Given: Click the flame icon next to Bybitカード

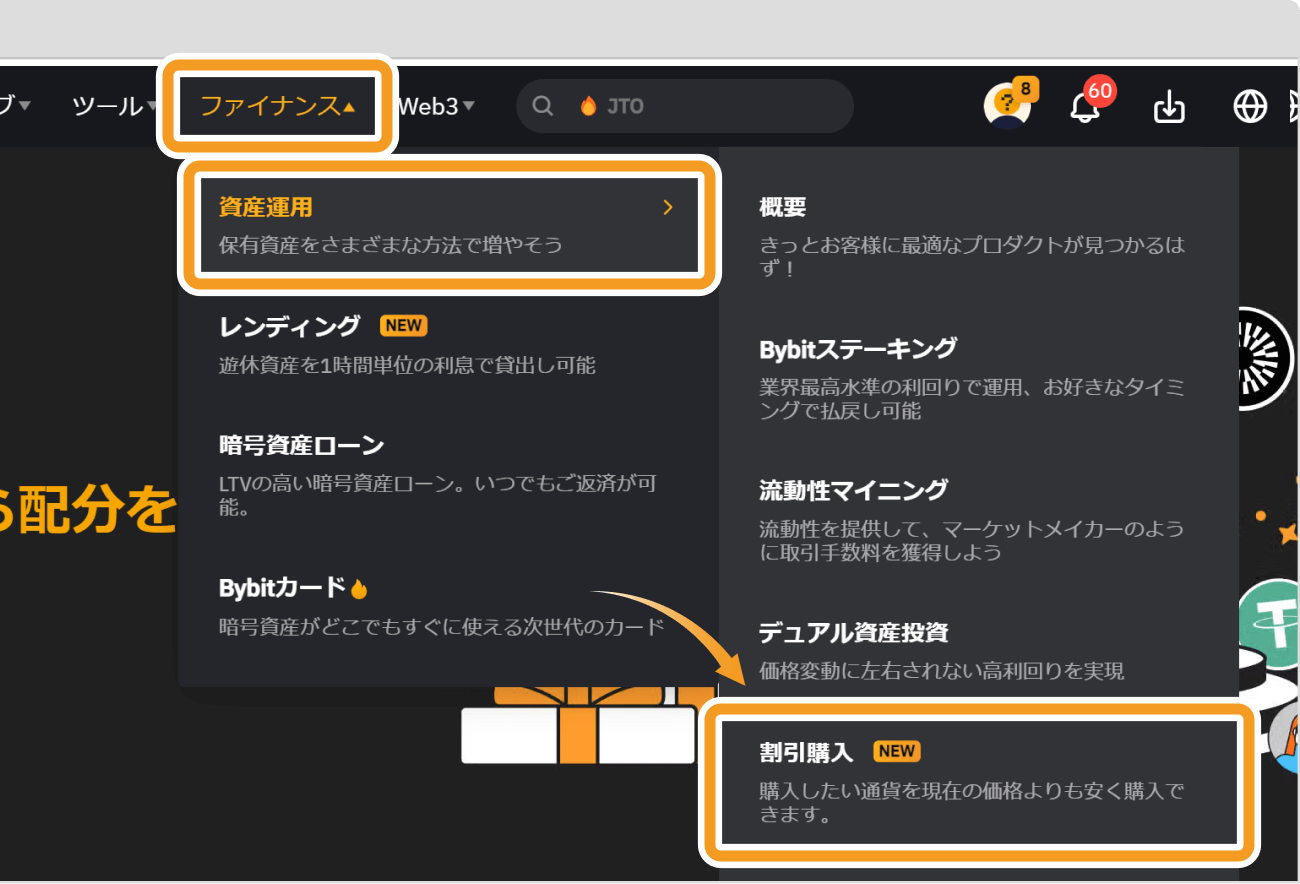Looking at the screenshot, I should tap(360, 589).
